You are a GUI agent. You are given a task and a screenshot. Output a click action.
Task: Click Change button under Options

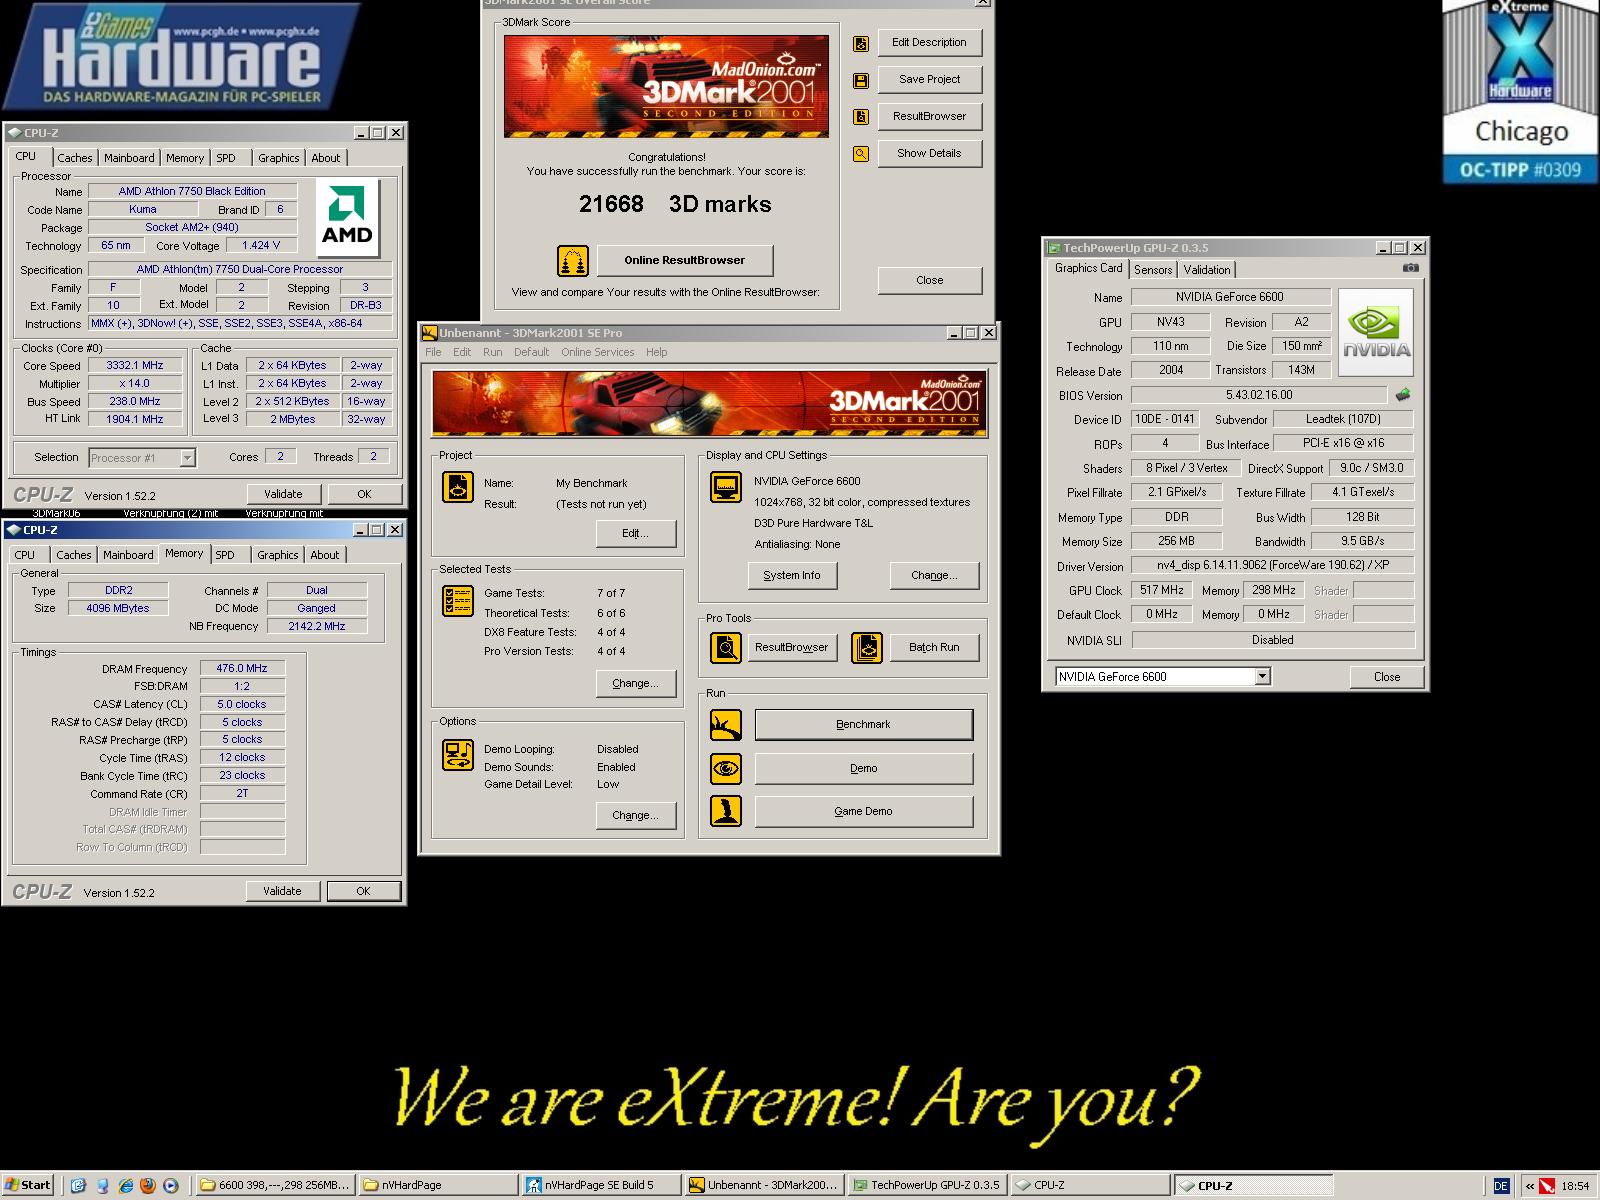[x=635, y=816]
